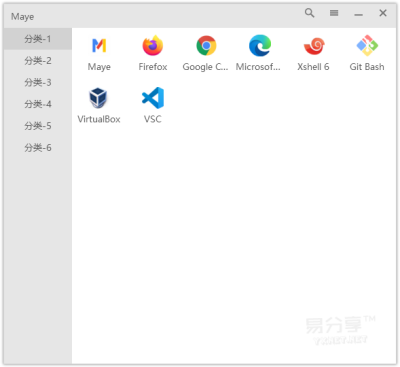Click the Maye title text
The width and height of the screenshot is (400, 367).
pos(22,17)
